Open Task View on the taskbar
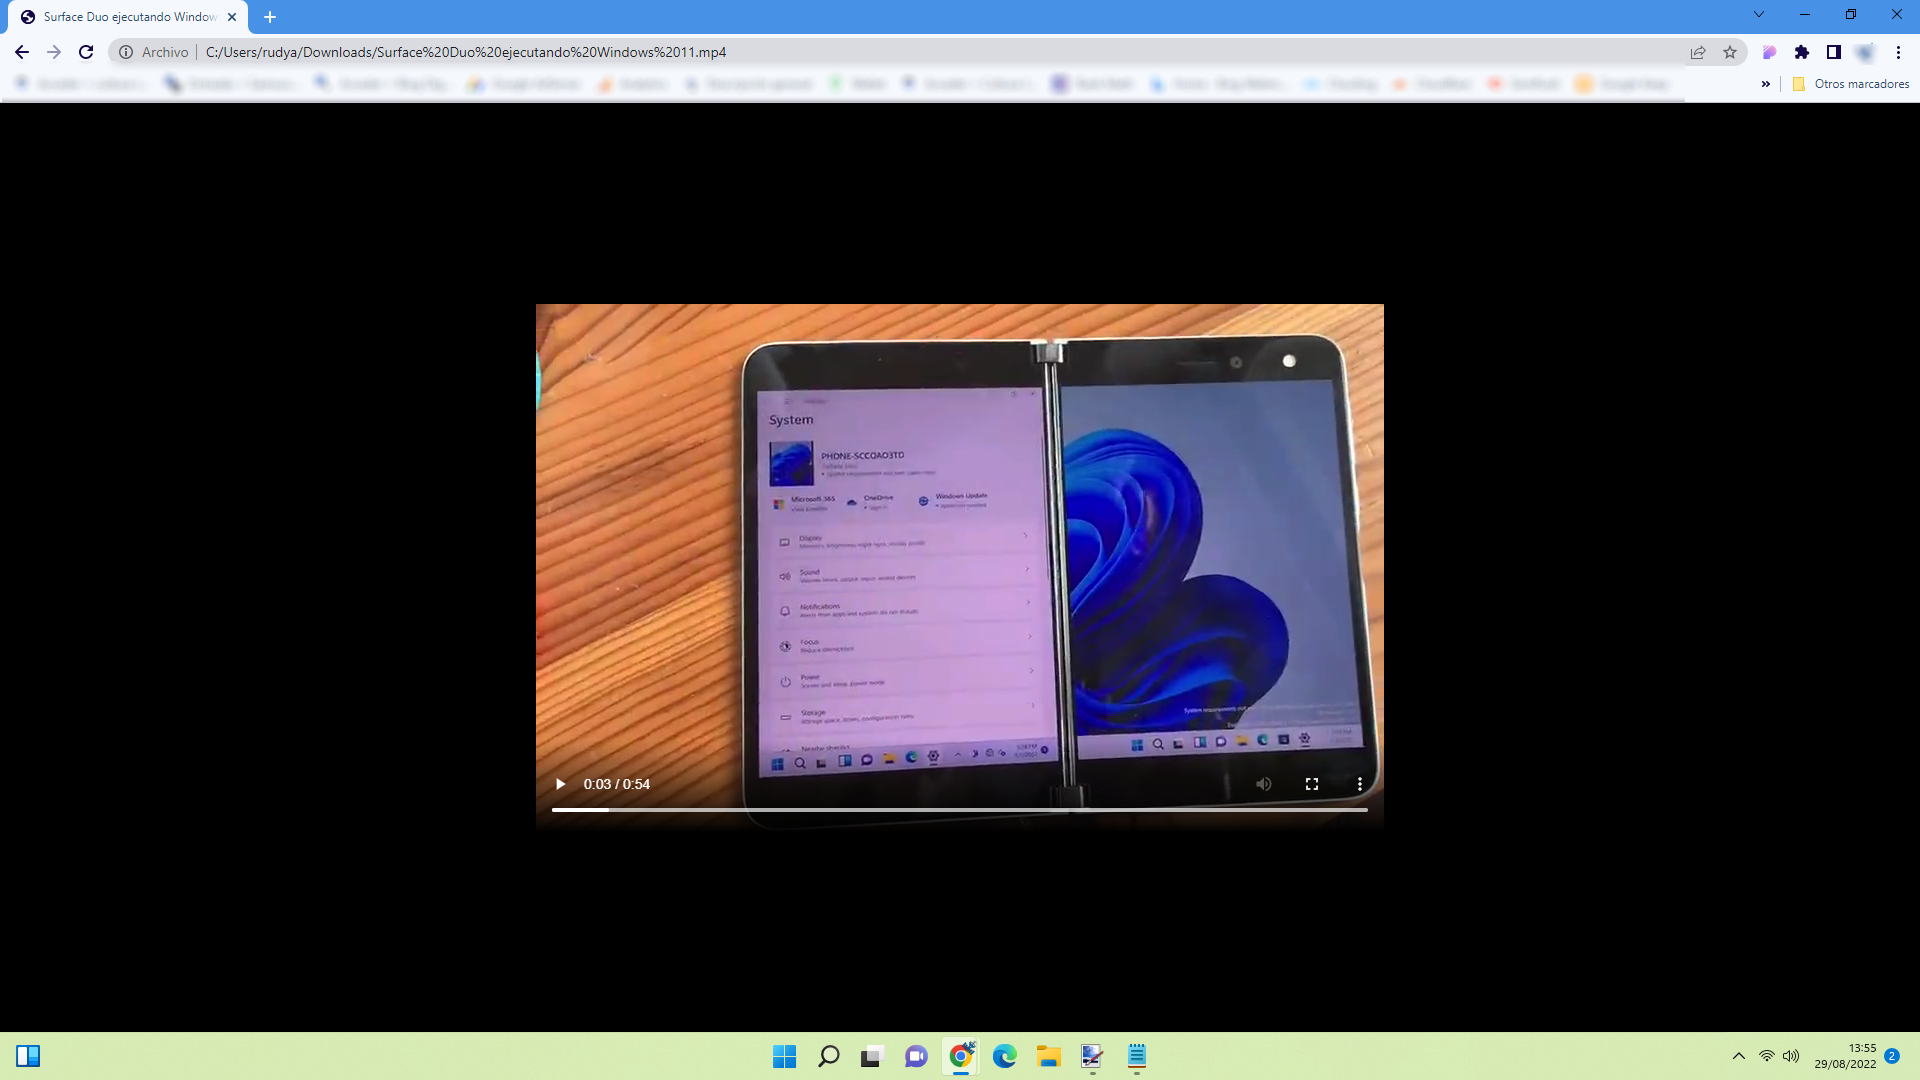This screenshot has width=1920, height=1080. tap(873, 1056)
